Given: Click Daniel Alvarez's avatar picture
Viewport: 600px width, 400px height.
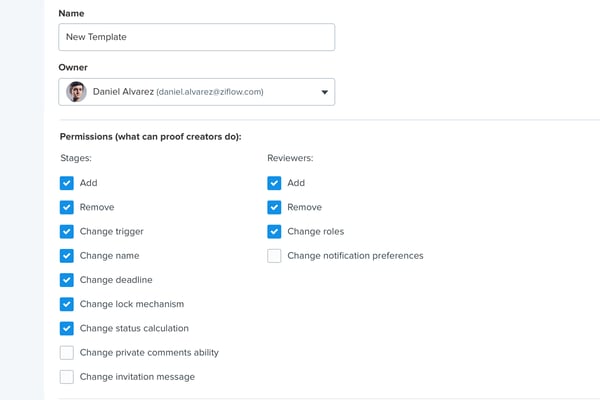Looking at the screenshot, I should tap(76, 92).
